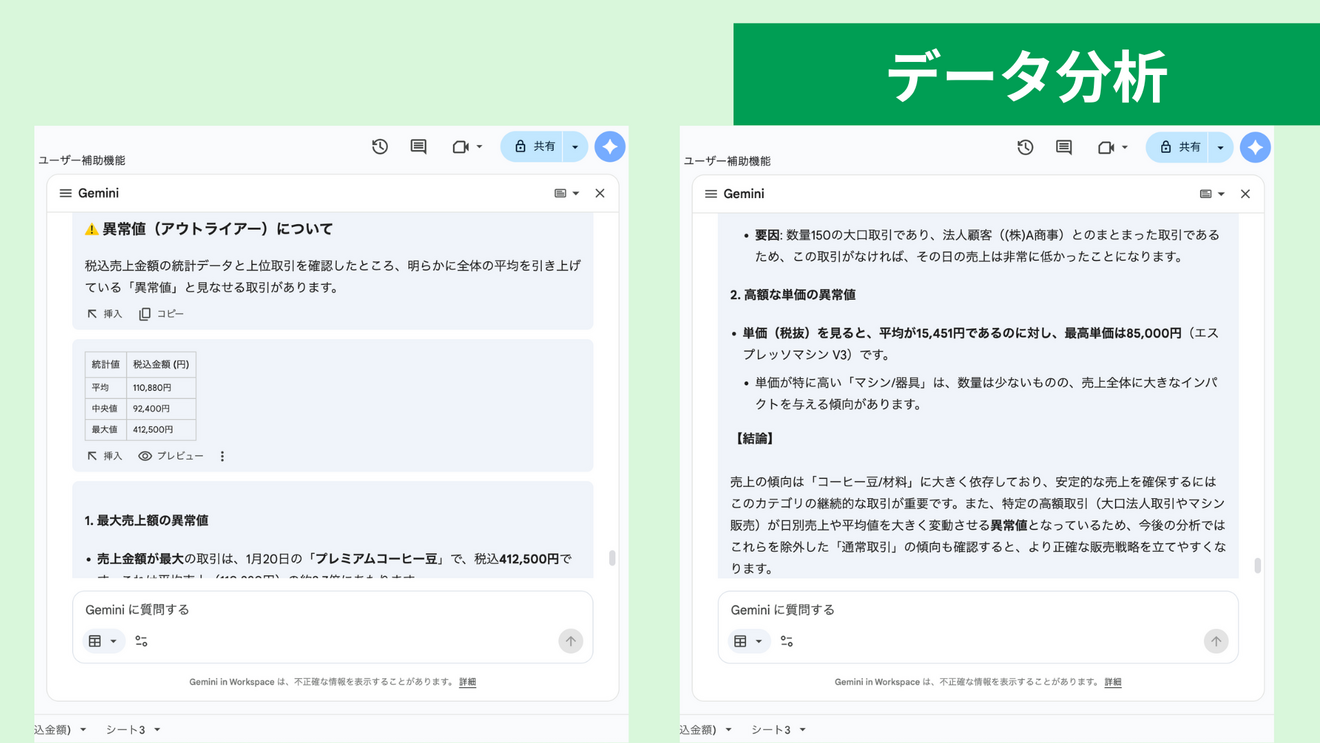Open version history icon in right window
Viewport: 1320px width, 743px height.
pos(1026,148)
